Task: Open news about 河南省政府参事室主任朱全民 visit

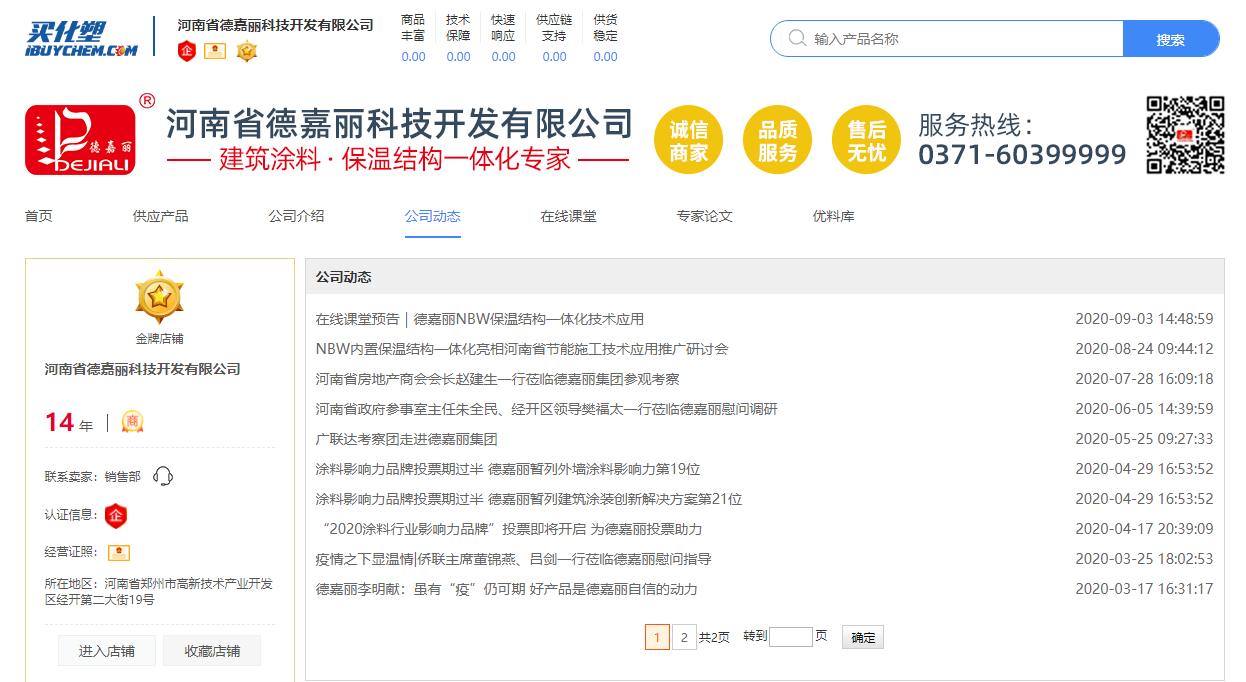Action: (547, 409)
